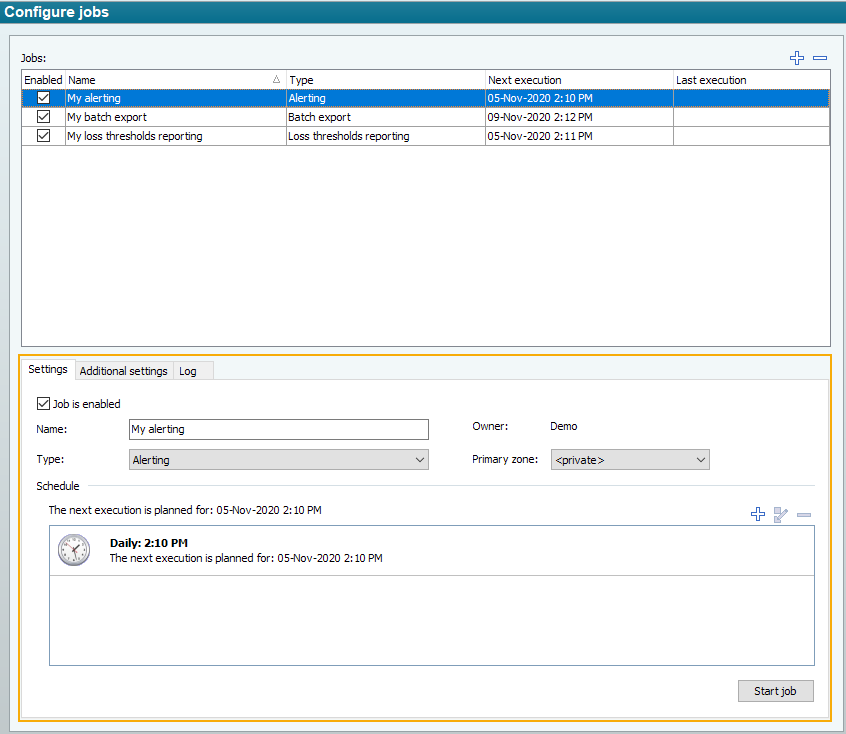The image size is (846, 734).
Task: Select the My batch export job row
Action: click(x=175, y=117)
